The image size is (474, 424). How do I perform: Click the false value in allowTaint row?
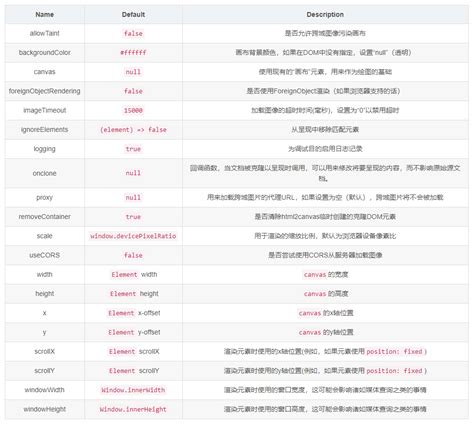[133, 33]
